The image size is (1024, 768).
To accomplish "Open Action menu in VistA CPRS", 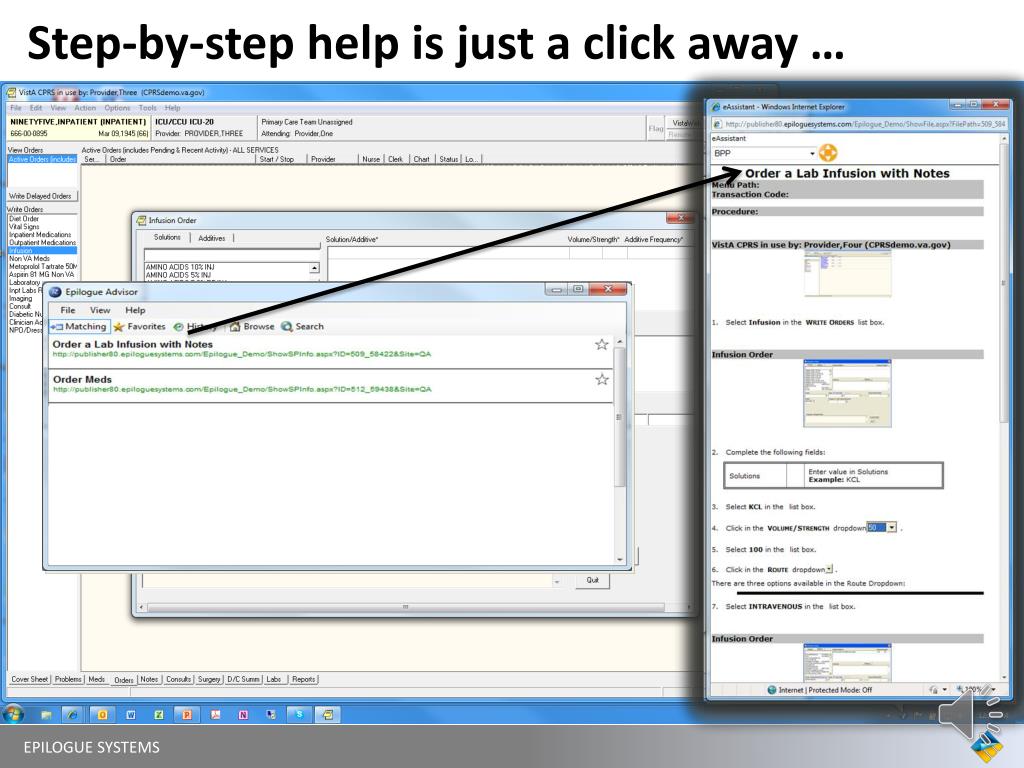I will [85, 108].
